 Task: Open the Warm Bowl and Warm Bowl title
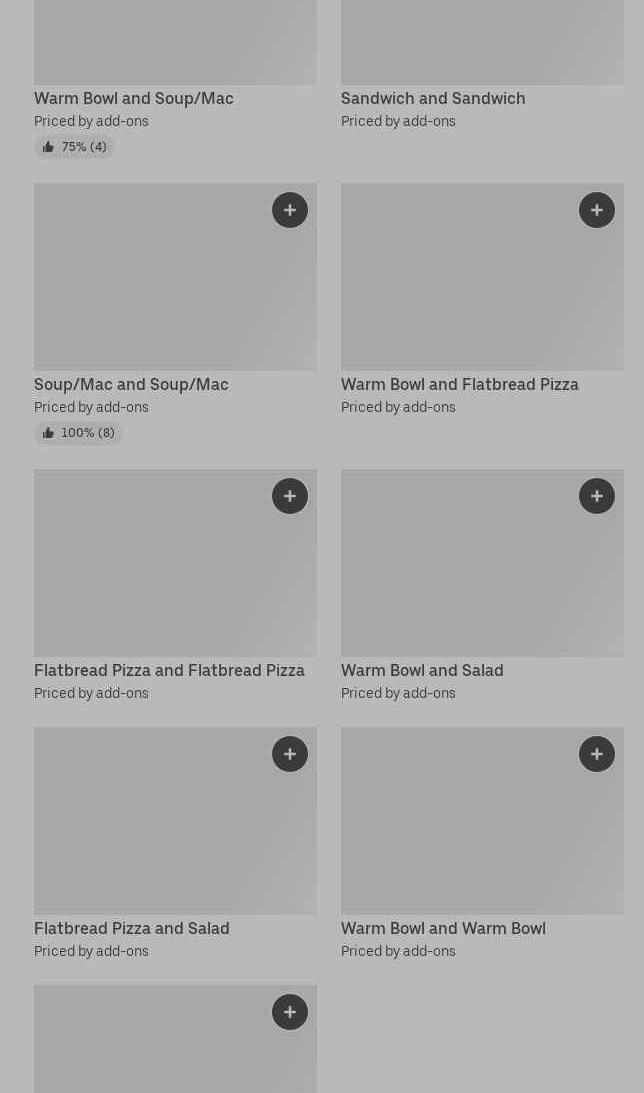(443, 928)
